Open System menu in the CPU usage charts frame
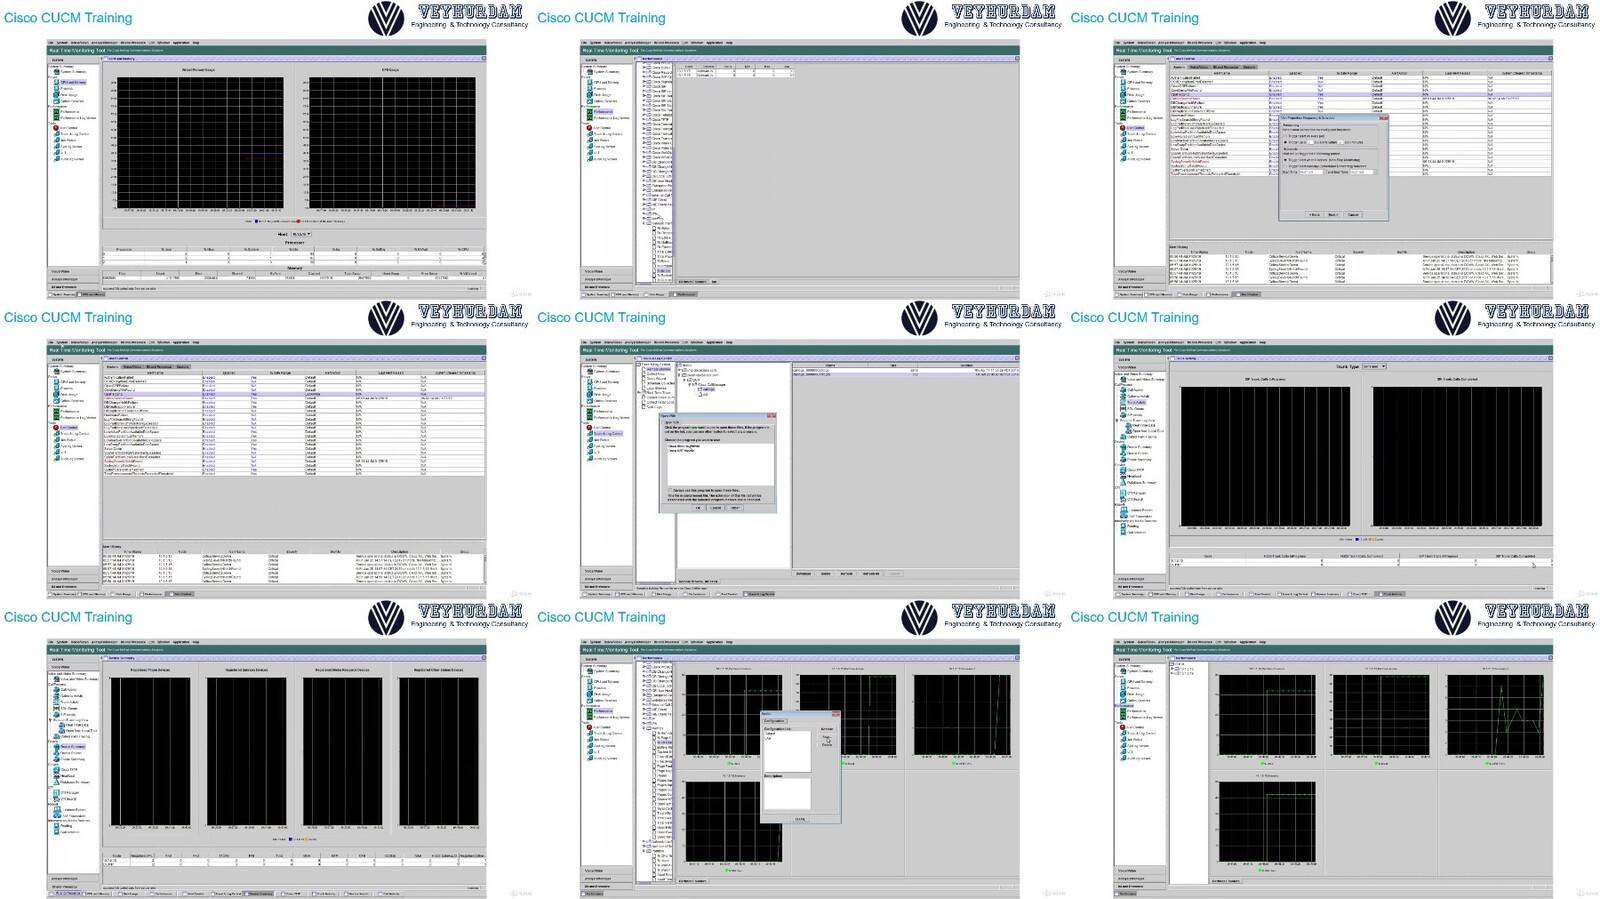The height and width of the screenshot is (899, 1600). coord(62,43)
